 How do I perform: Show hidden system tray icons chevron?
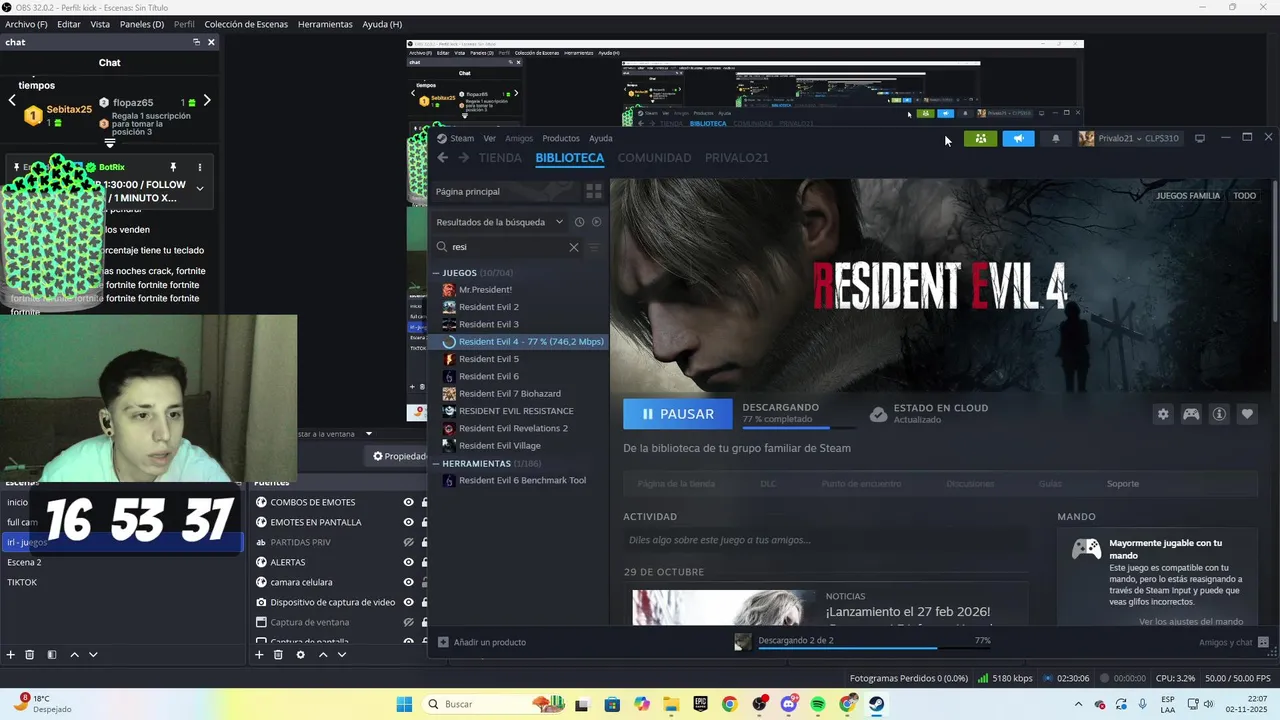[1078, 704]
